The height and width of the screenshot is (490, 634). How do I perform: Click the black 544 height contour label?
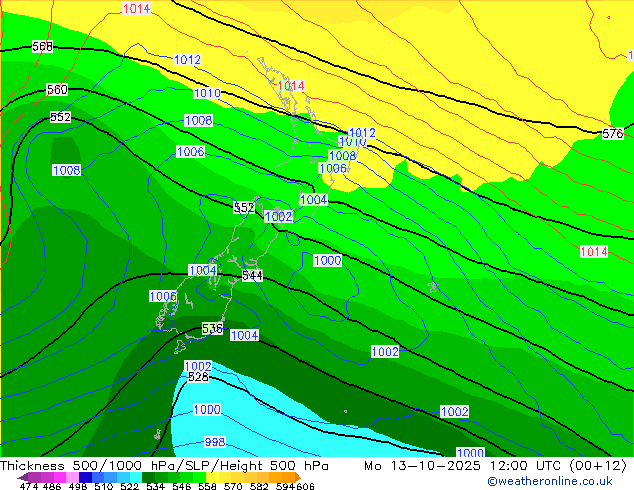pos(252,276)
